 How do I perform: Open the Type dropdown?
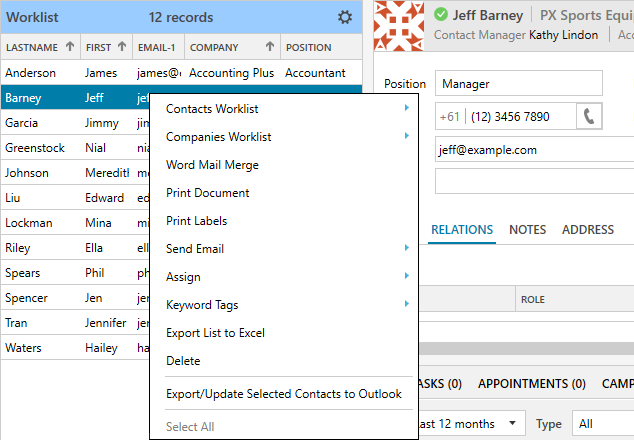[x=602, y=424]
